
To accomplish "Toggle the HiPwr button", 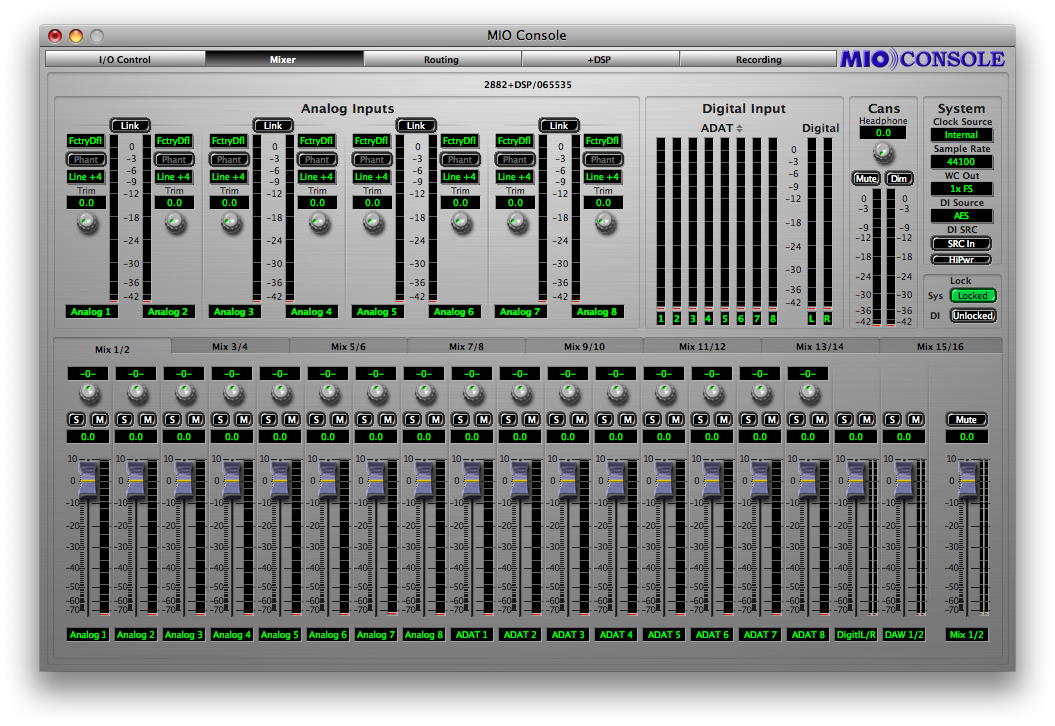I will point(961,260).
